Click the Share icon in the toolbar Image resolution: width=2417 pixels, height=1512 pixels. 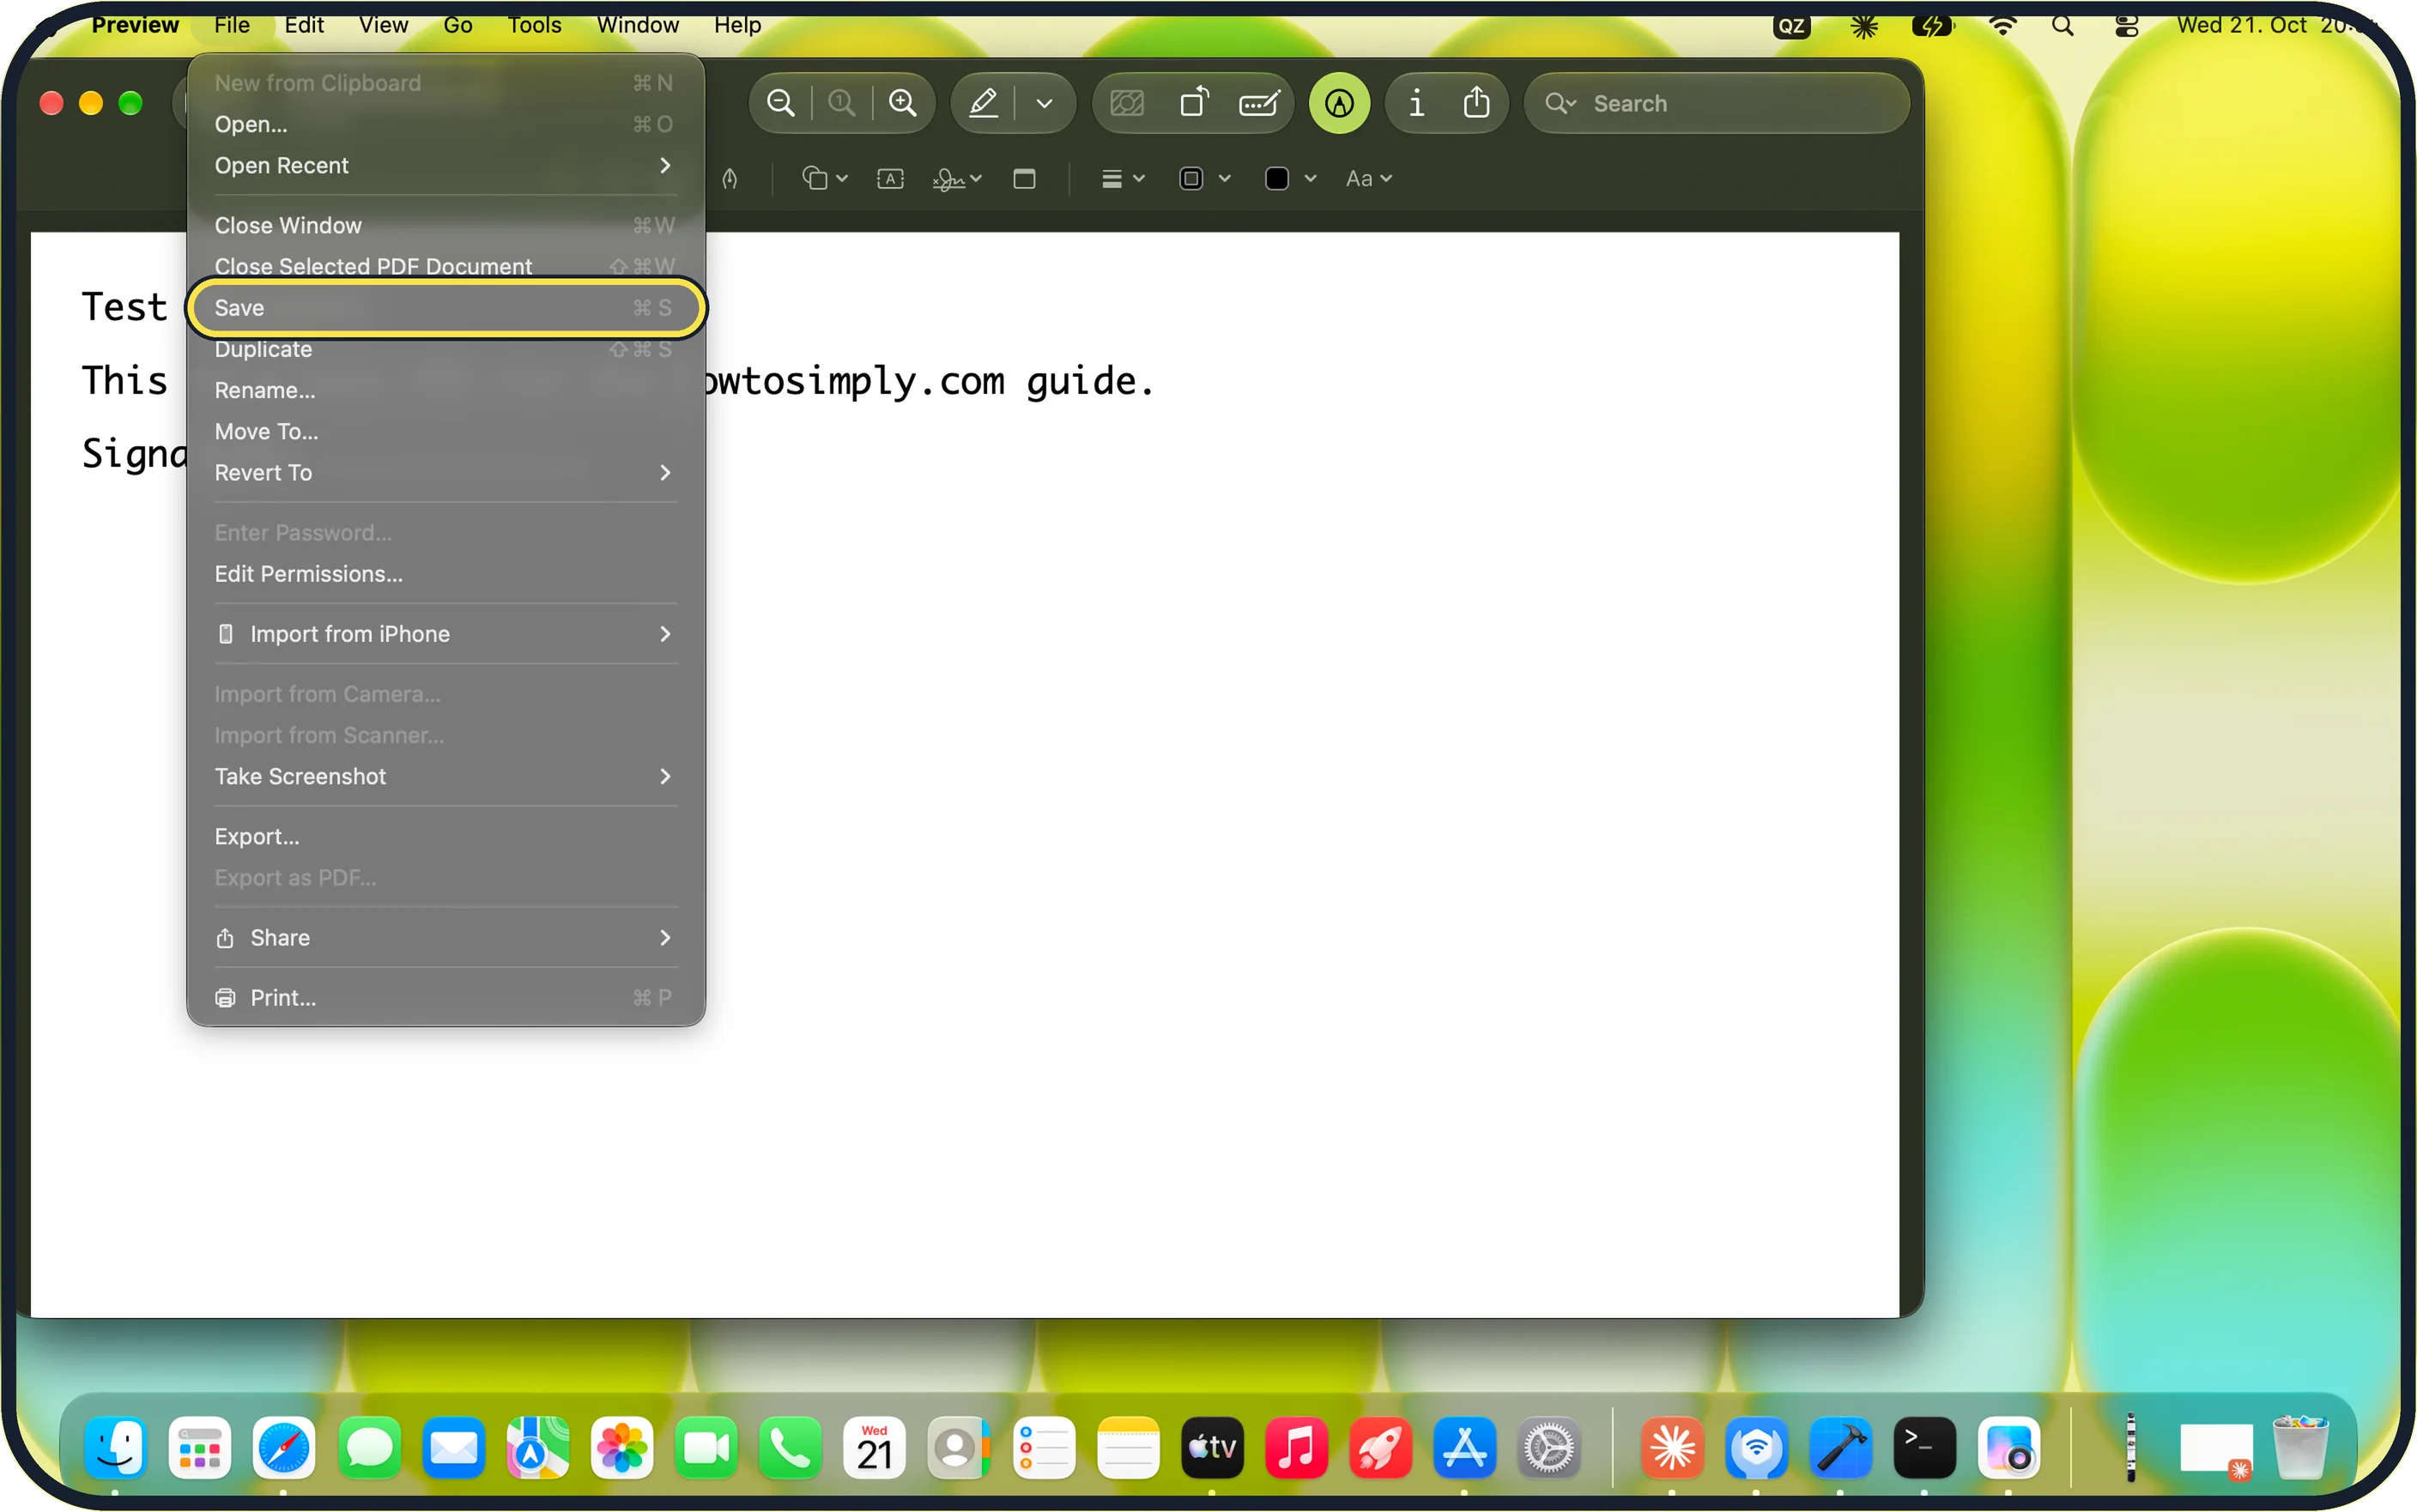point(1476,103)
